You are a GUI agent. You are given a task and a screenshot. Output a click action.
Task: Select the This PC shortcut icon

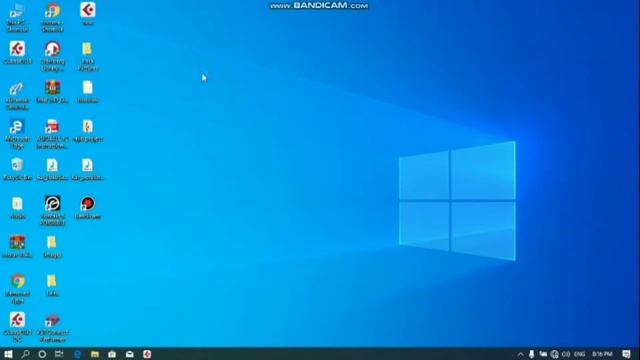(17, 11)
